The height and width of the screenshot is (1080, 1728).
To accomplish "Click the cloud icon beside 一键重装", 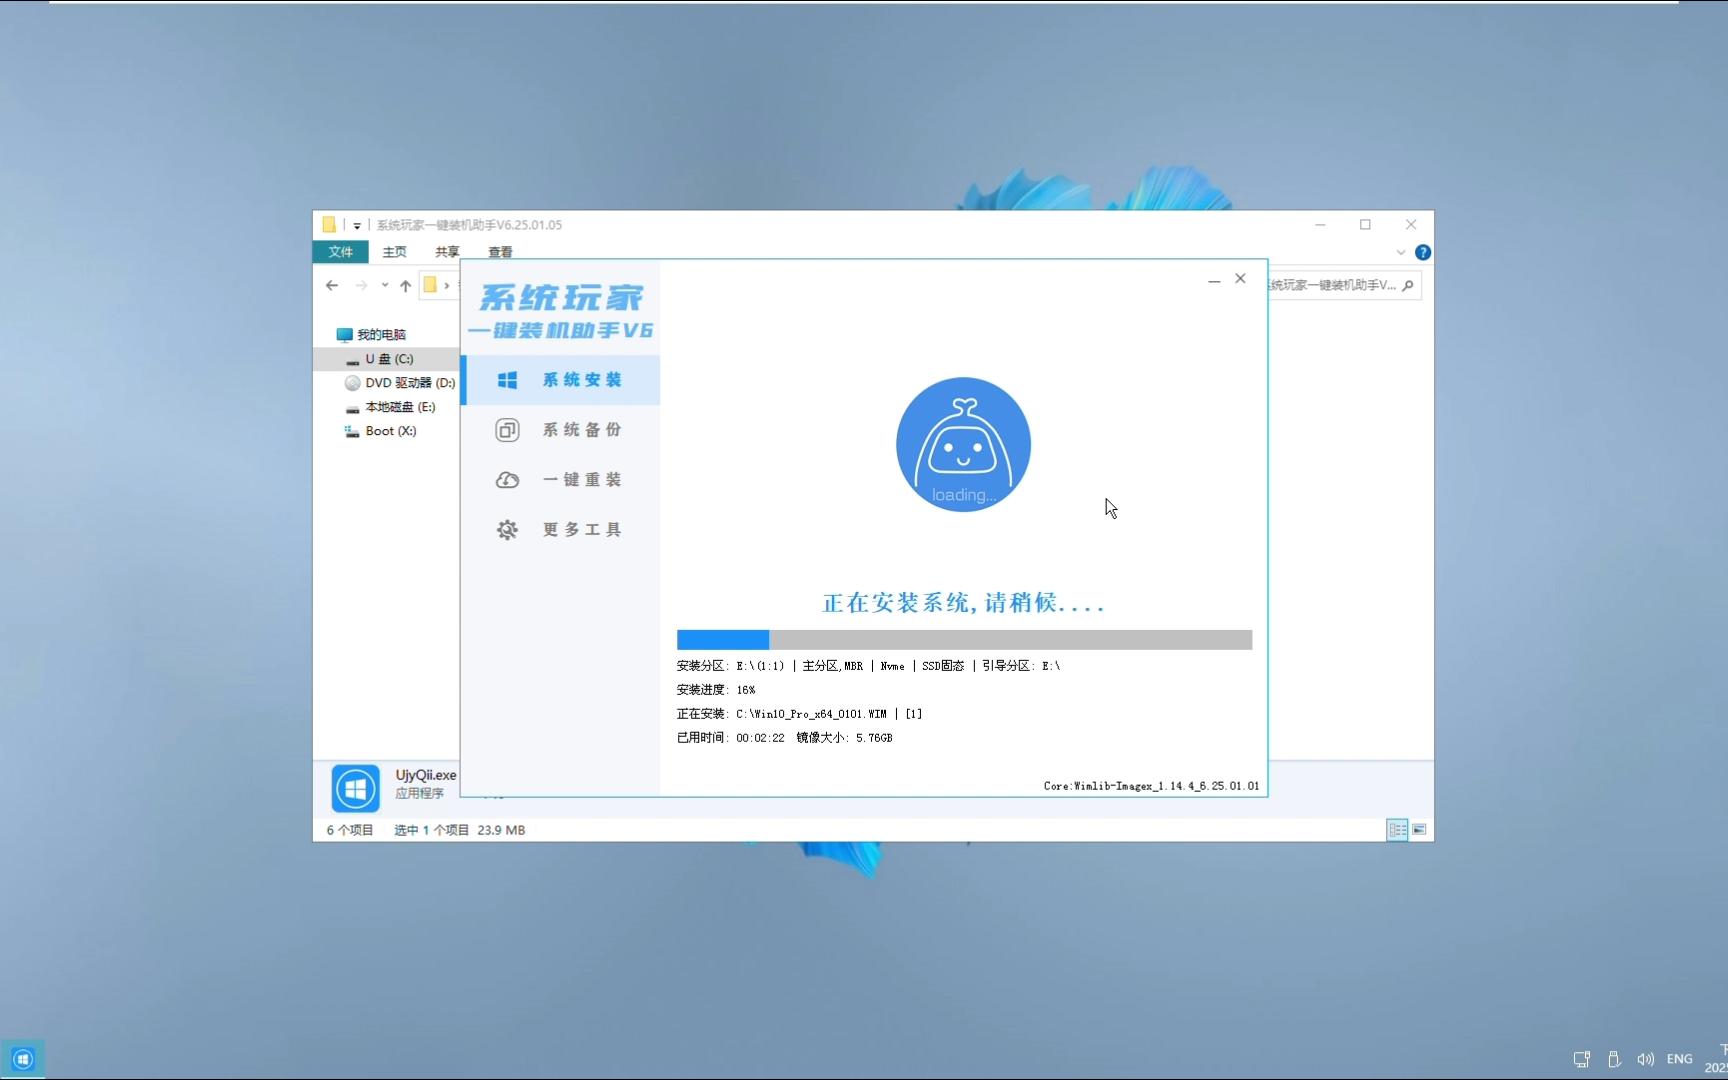I will [x=507, y=480].
